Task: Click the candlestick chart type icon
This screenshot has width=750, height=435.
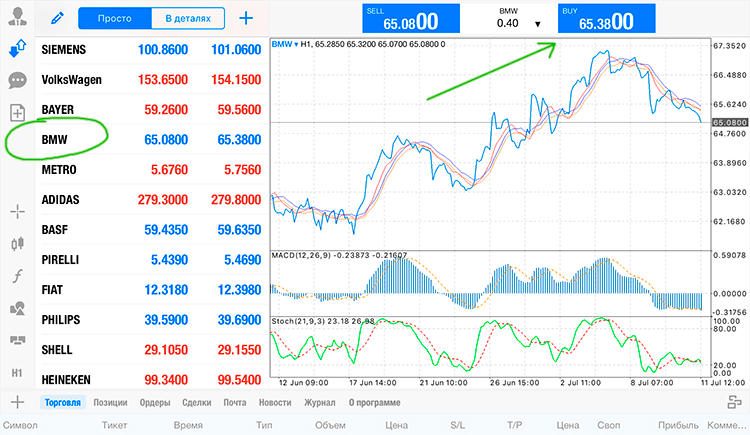Action: pyautogui.click(x=18, y=244)
